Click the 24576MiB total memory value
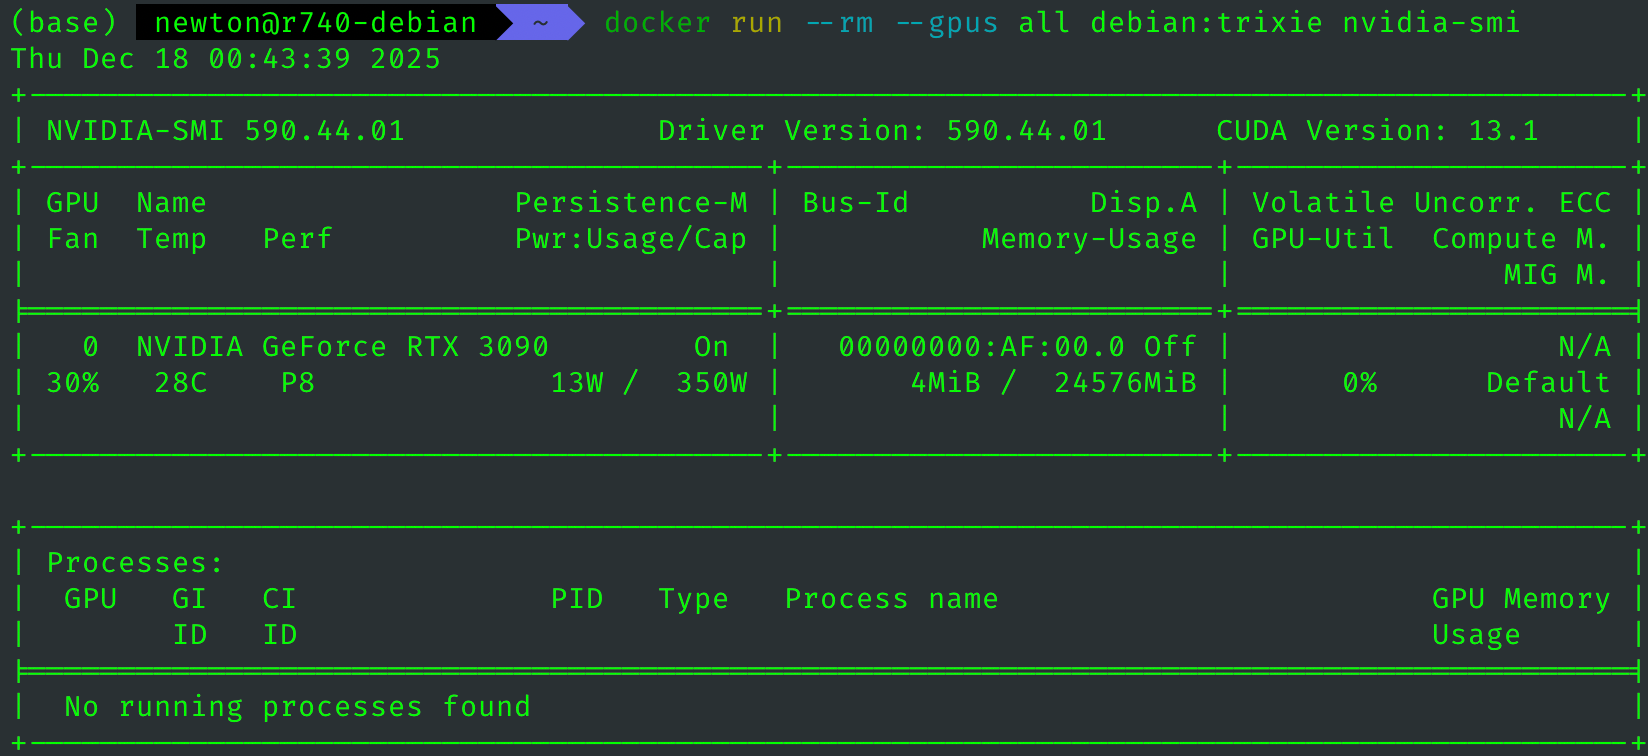 [1125, 383]
